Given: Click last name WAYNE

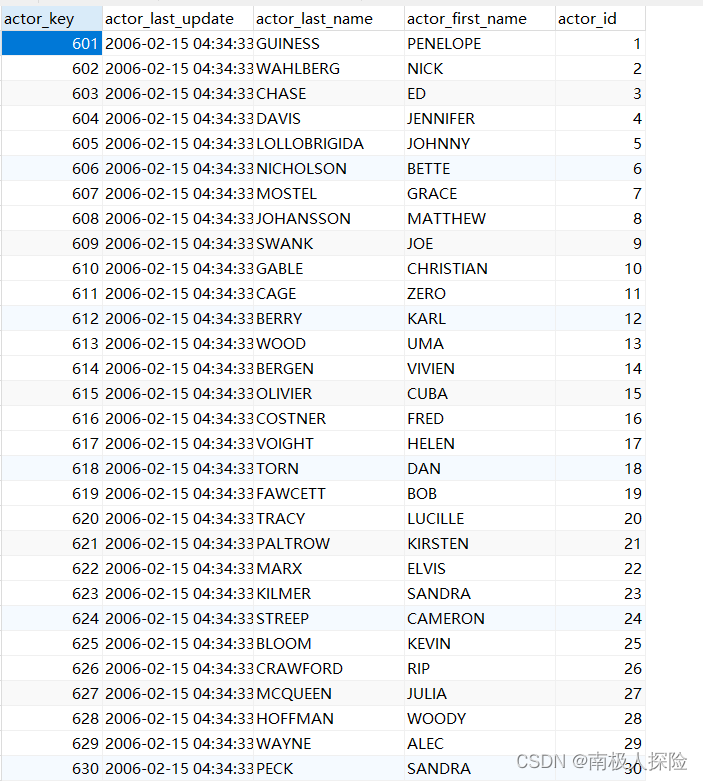Looking at the screenshot, I should click(283, 743).
